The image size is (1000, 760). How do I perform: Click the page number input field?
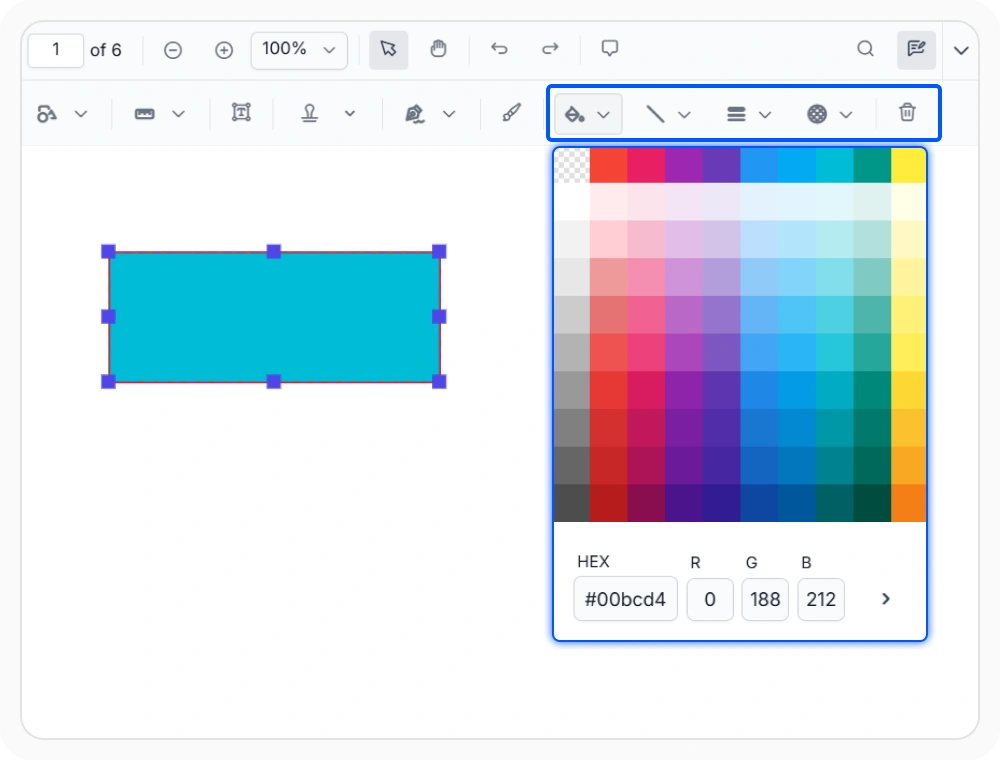[x=55, y=50]
